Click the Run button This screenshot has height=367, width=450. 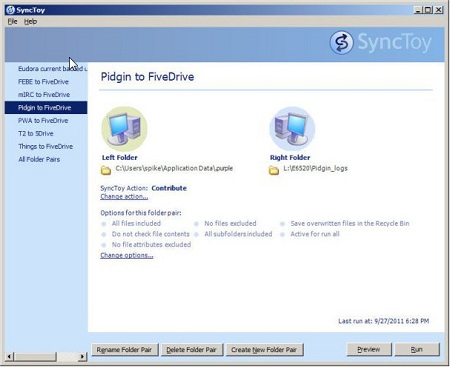point(417,349)
